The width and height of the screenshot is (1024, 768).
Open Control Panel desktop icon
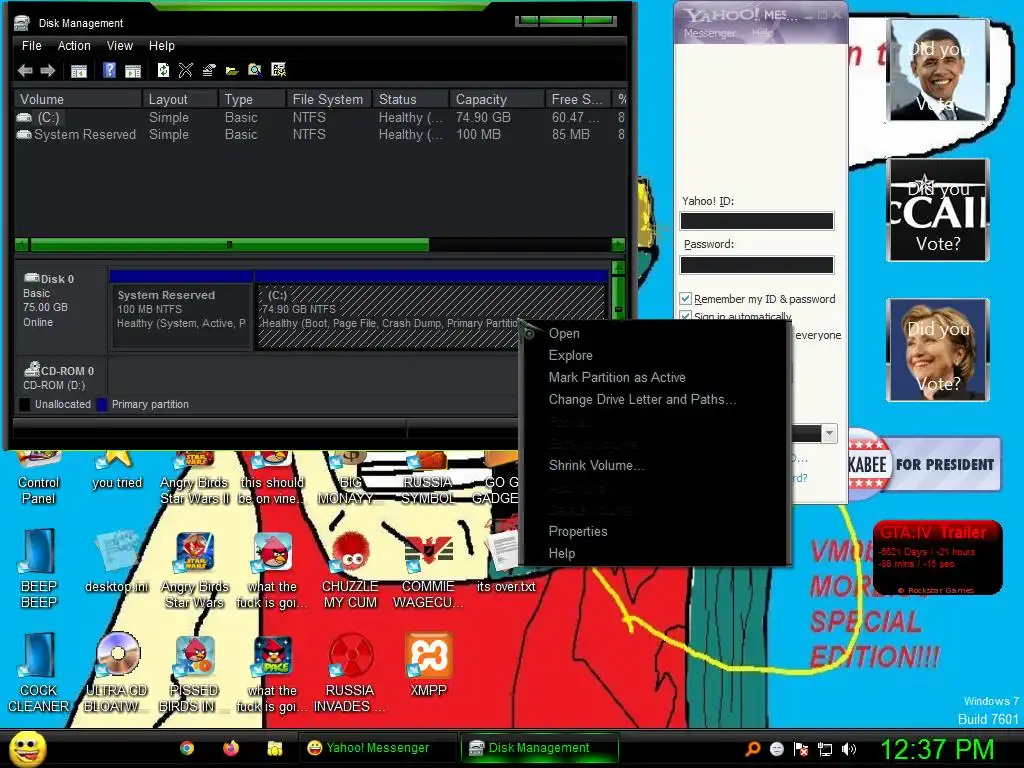pyautogui.click(x=39, y=479)
